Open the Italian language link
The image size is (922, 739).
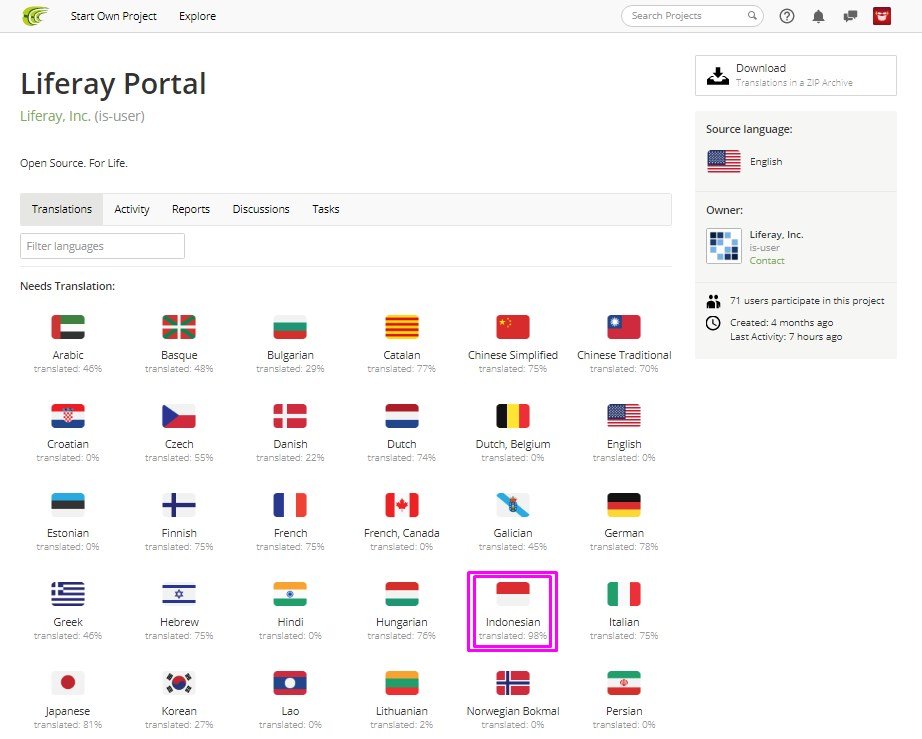click(624, 622)
